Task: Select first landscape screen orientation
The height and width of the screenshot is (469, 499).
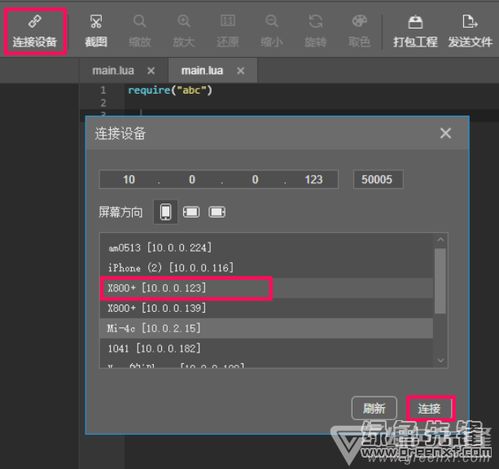Action: [x=191, y=212]
